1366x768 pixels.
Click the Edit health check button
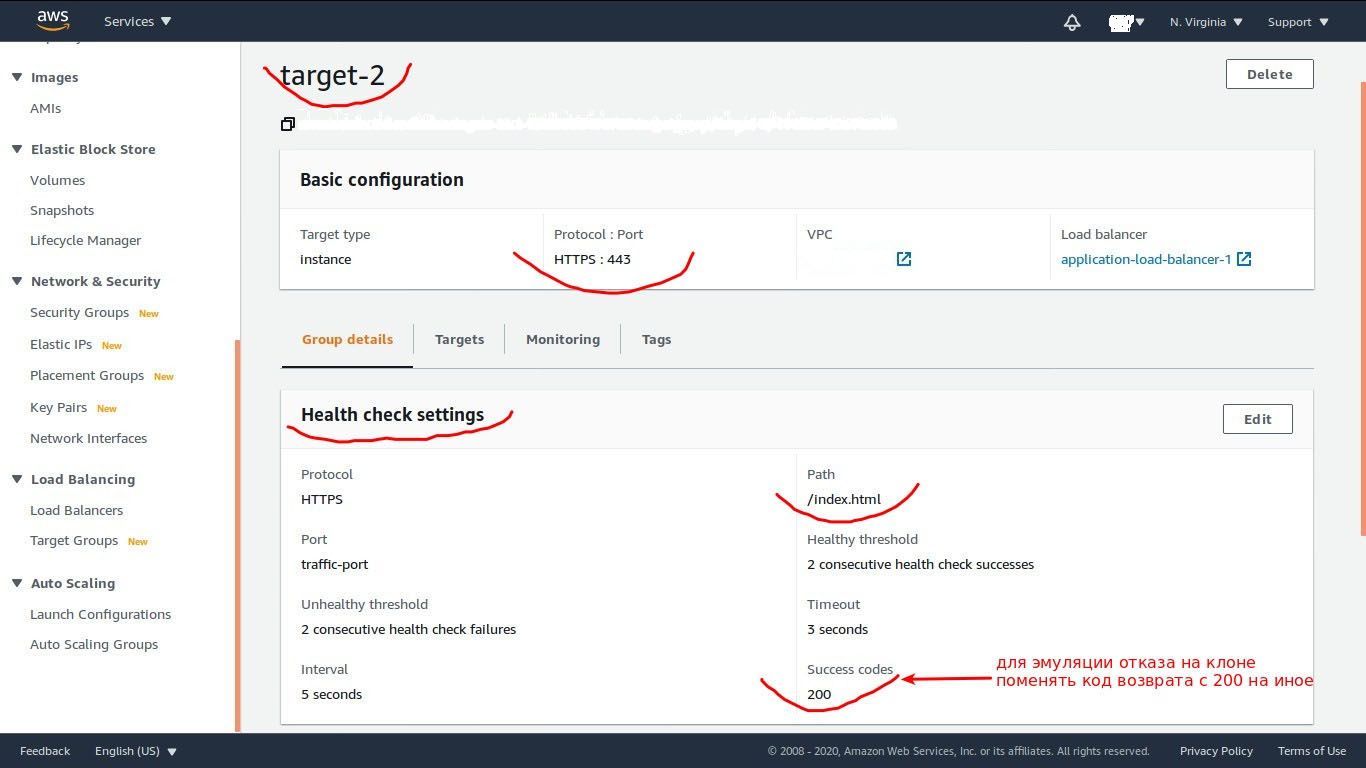(1258, 419)
